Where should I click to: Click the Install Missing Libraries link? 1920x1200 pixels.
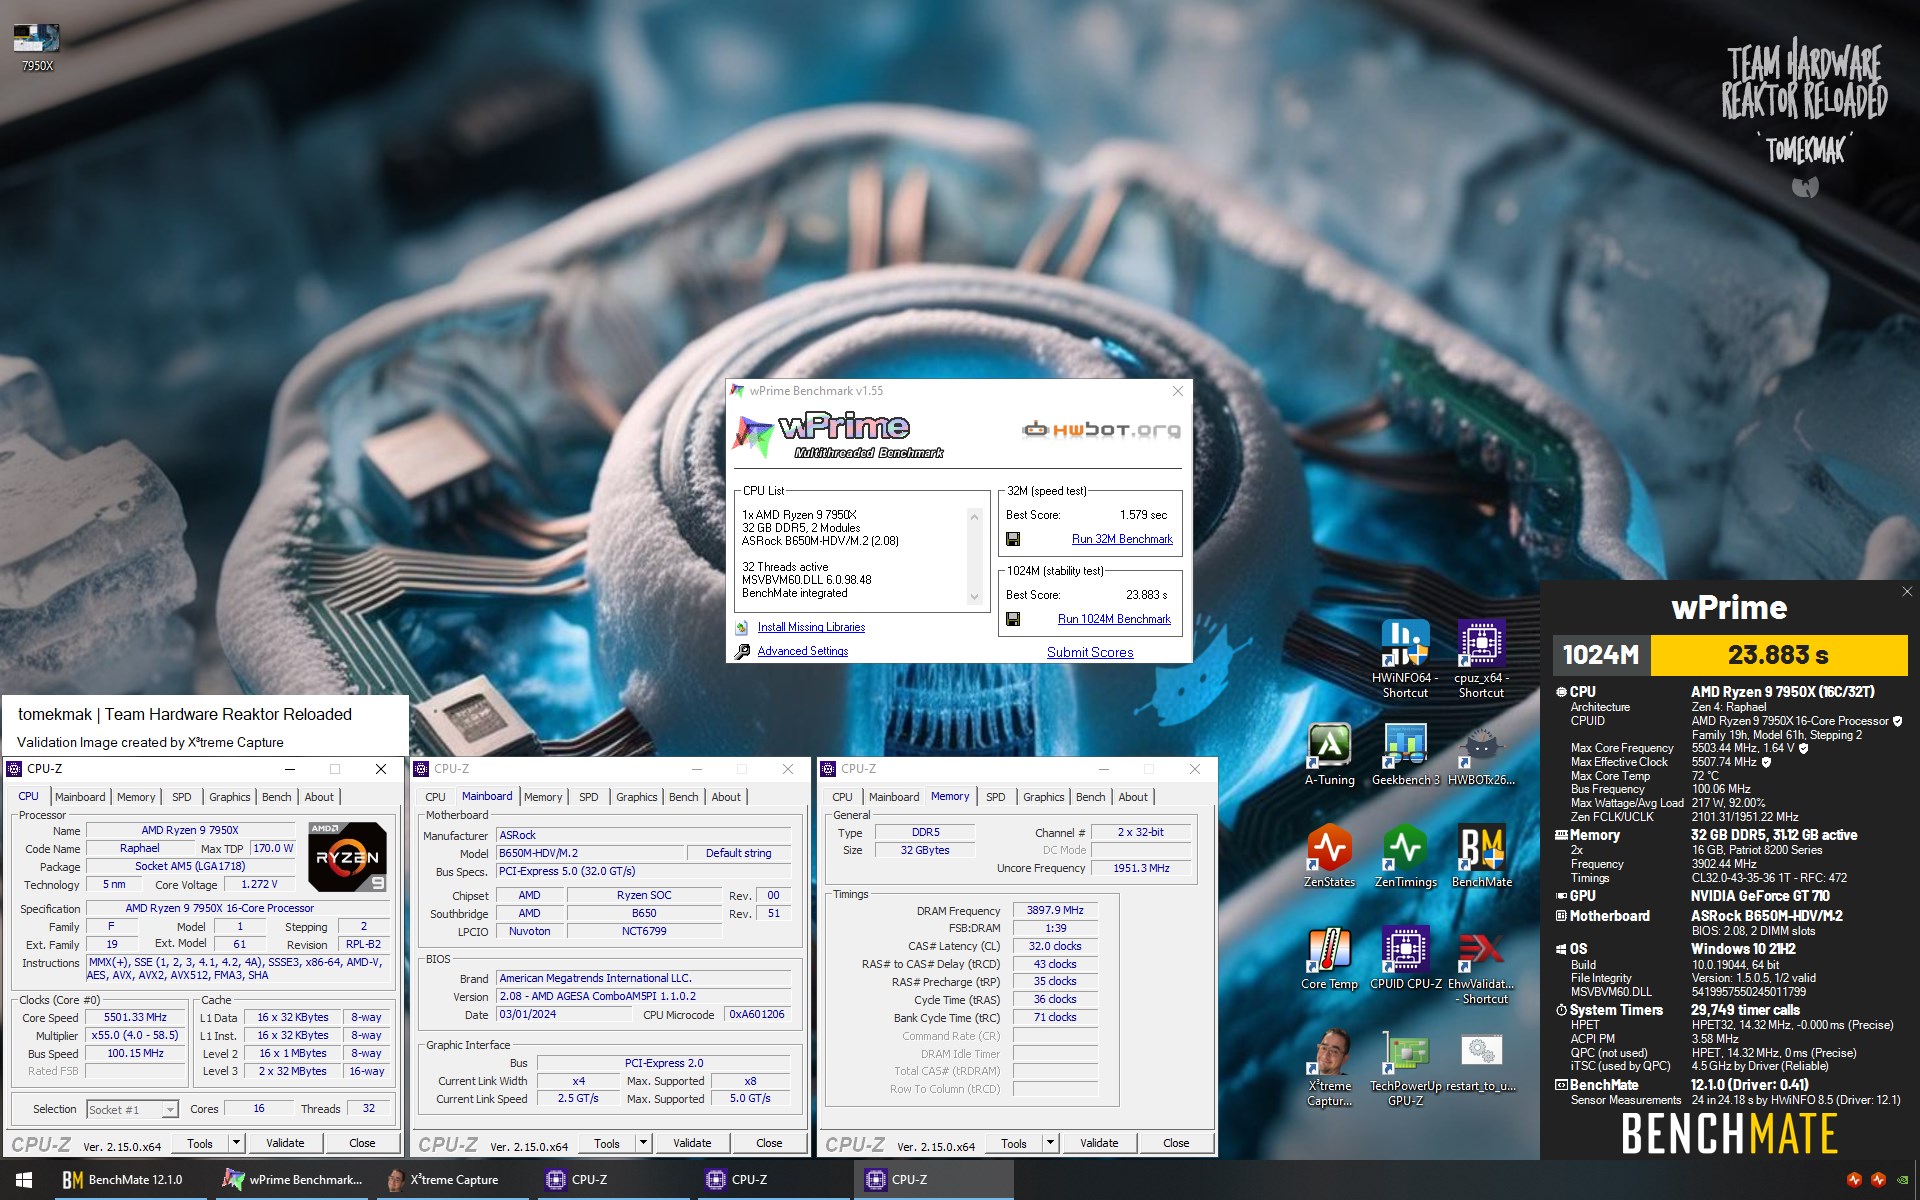[811, 627]
